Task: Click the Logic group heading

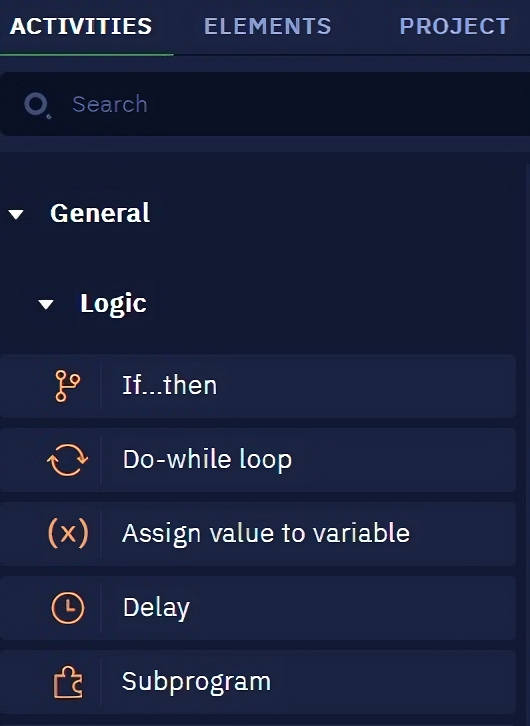Action: click(113, 304)
